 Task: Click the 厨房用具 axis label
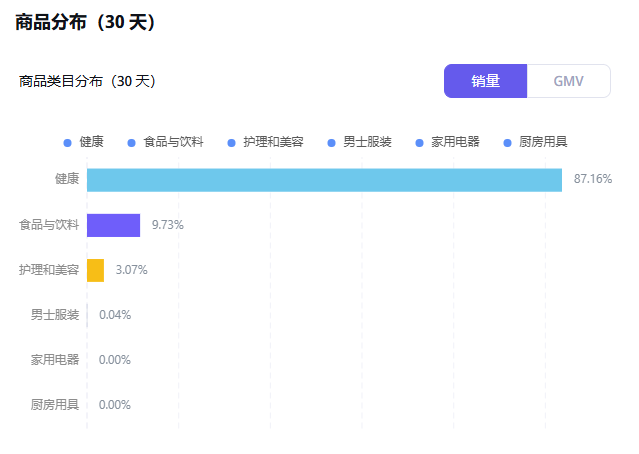[55, 405]
